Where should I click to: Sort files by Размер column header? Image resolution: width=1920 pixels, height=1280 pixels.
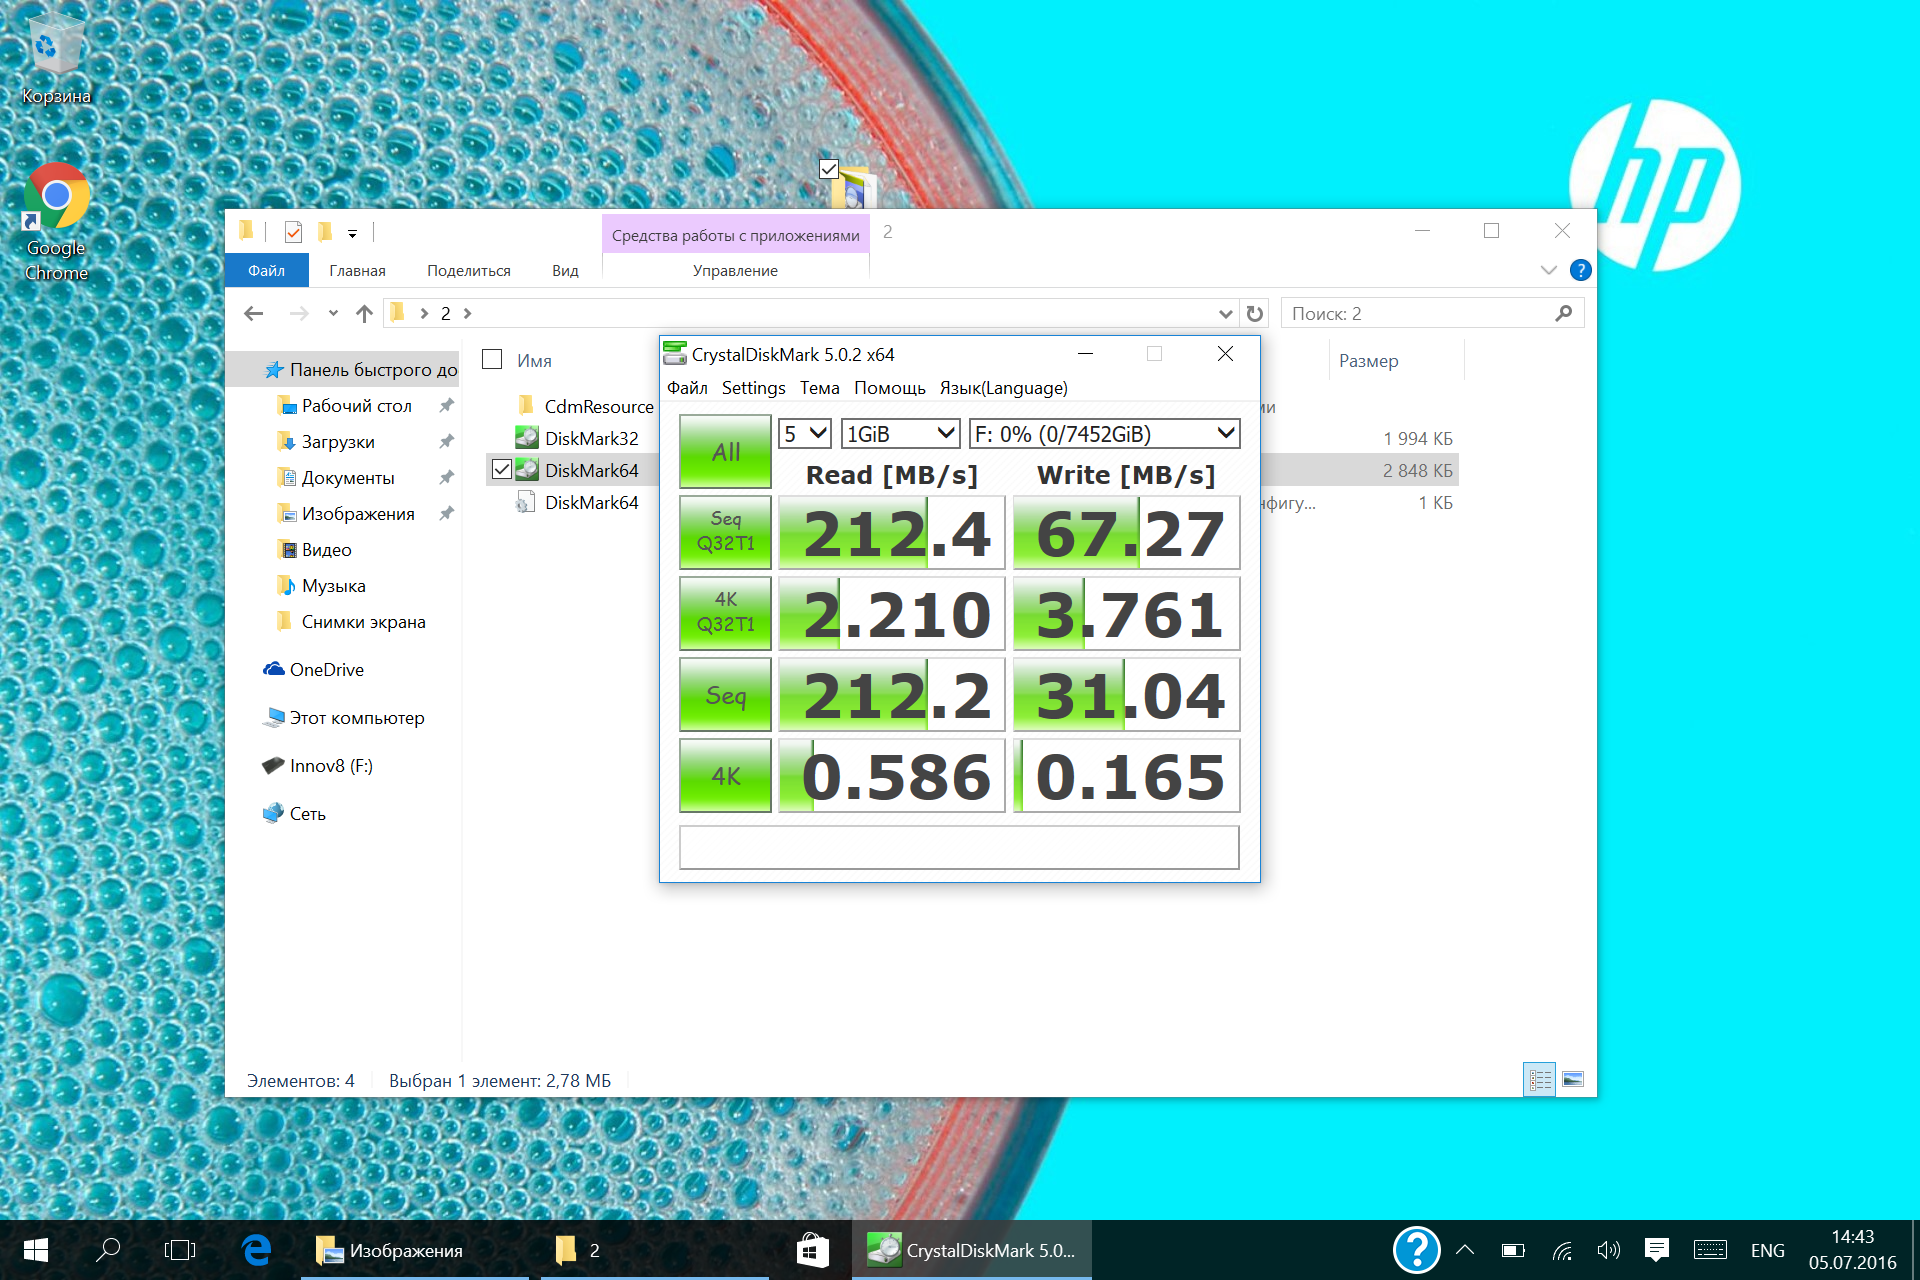coord(1368,361)
